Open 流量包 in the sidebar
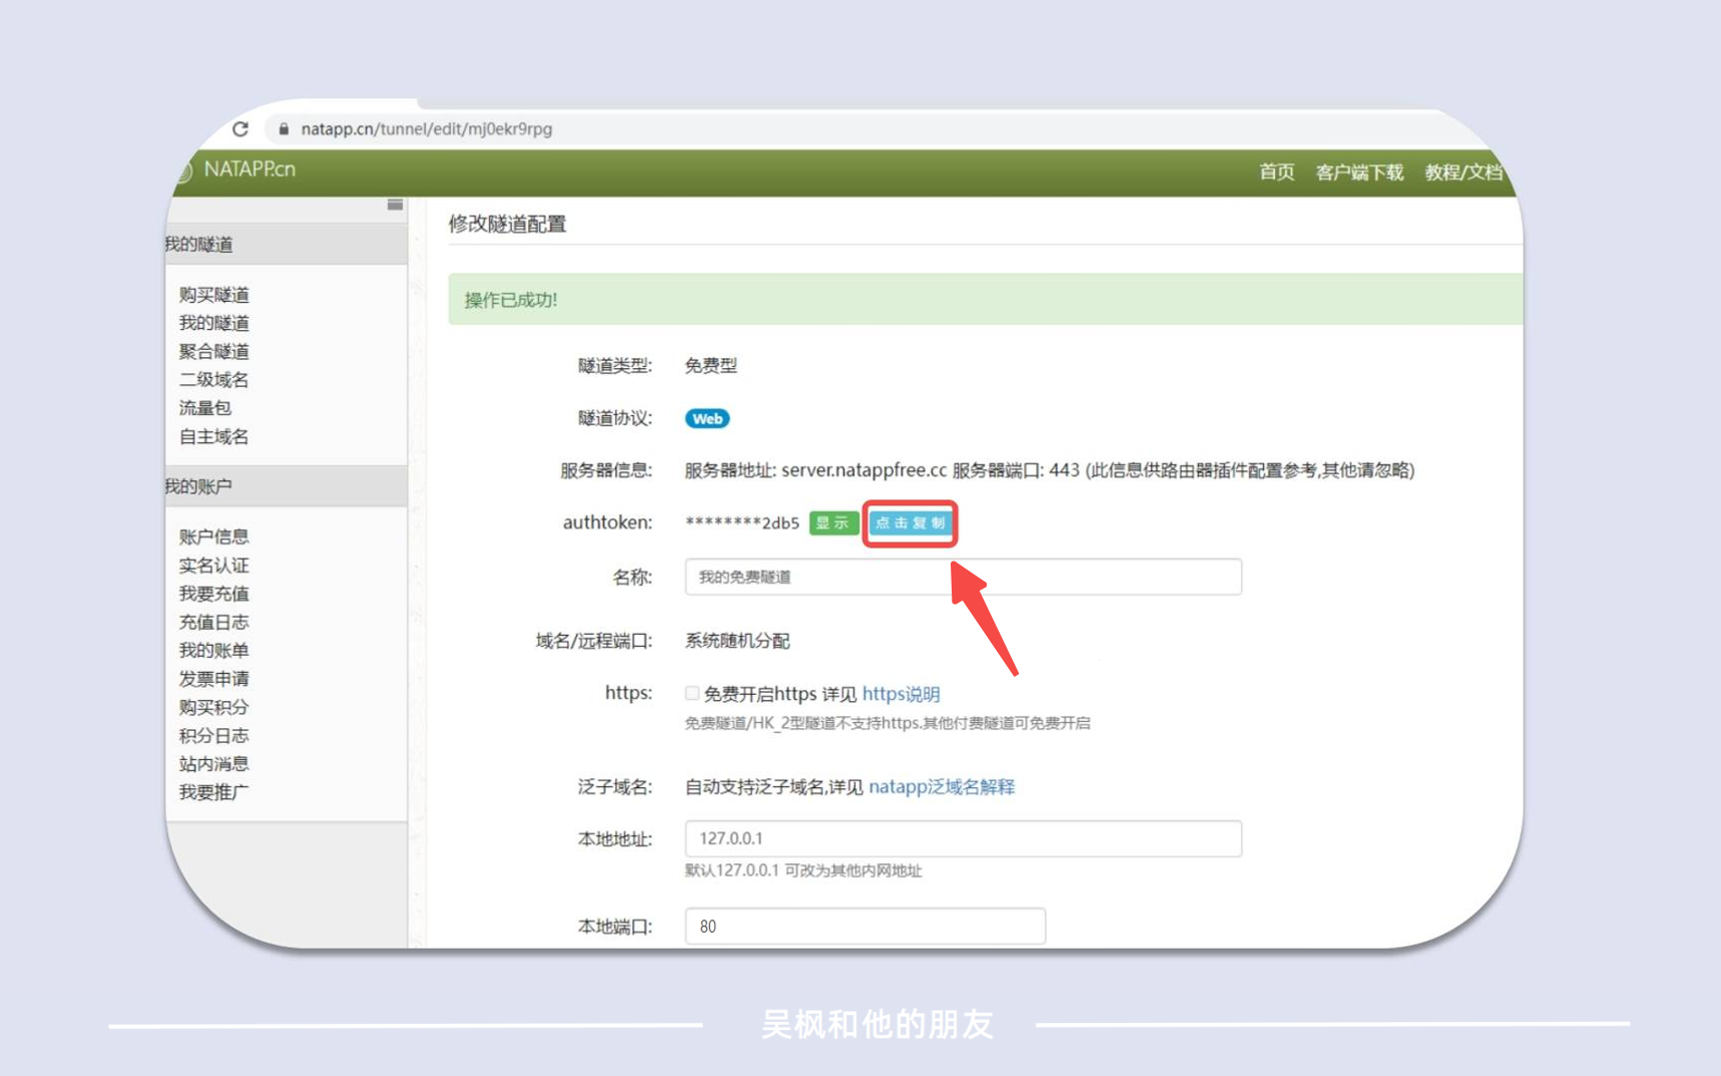 [205, 407]
